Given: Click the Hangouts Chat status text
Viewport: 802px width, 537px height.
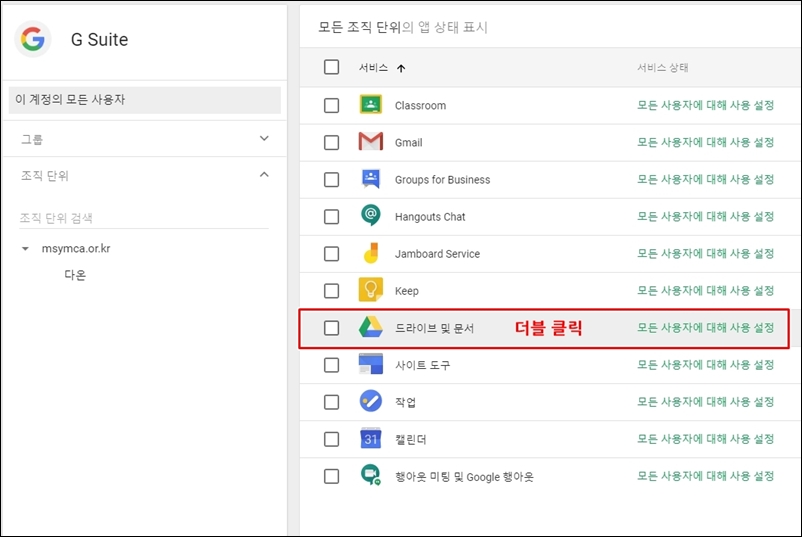Looking at the screenshot, I should tap(705, 216).
